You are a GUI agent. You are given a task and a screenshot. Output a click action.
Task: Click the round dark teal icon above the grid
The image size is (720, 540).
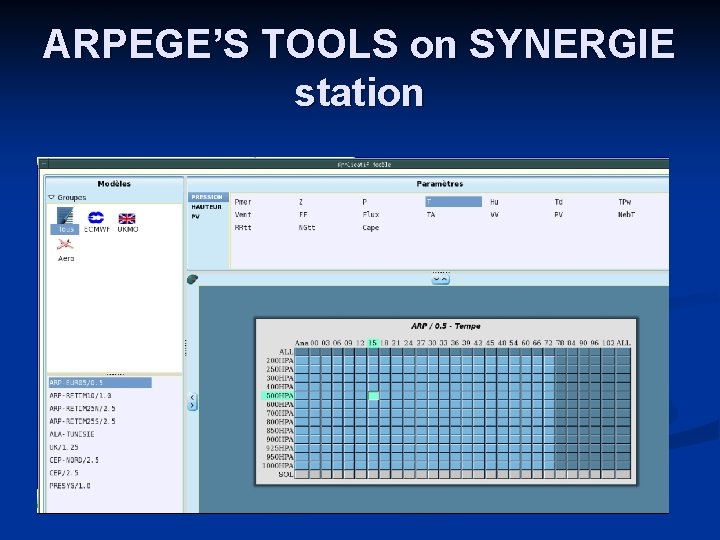[x=192, y=279]
